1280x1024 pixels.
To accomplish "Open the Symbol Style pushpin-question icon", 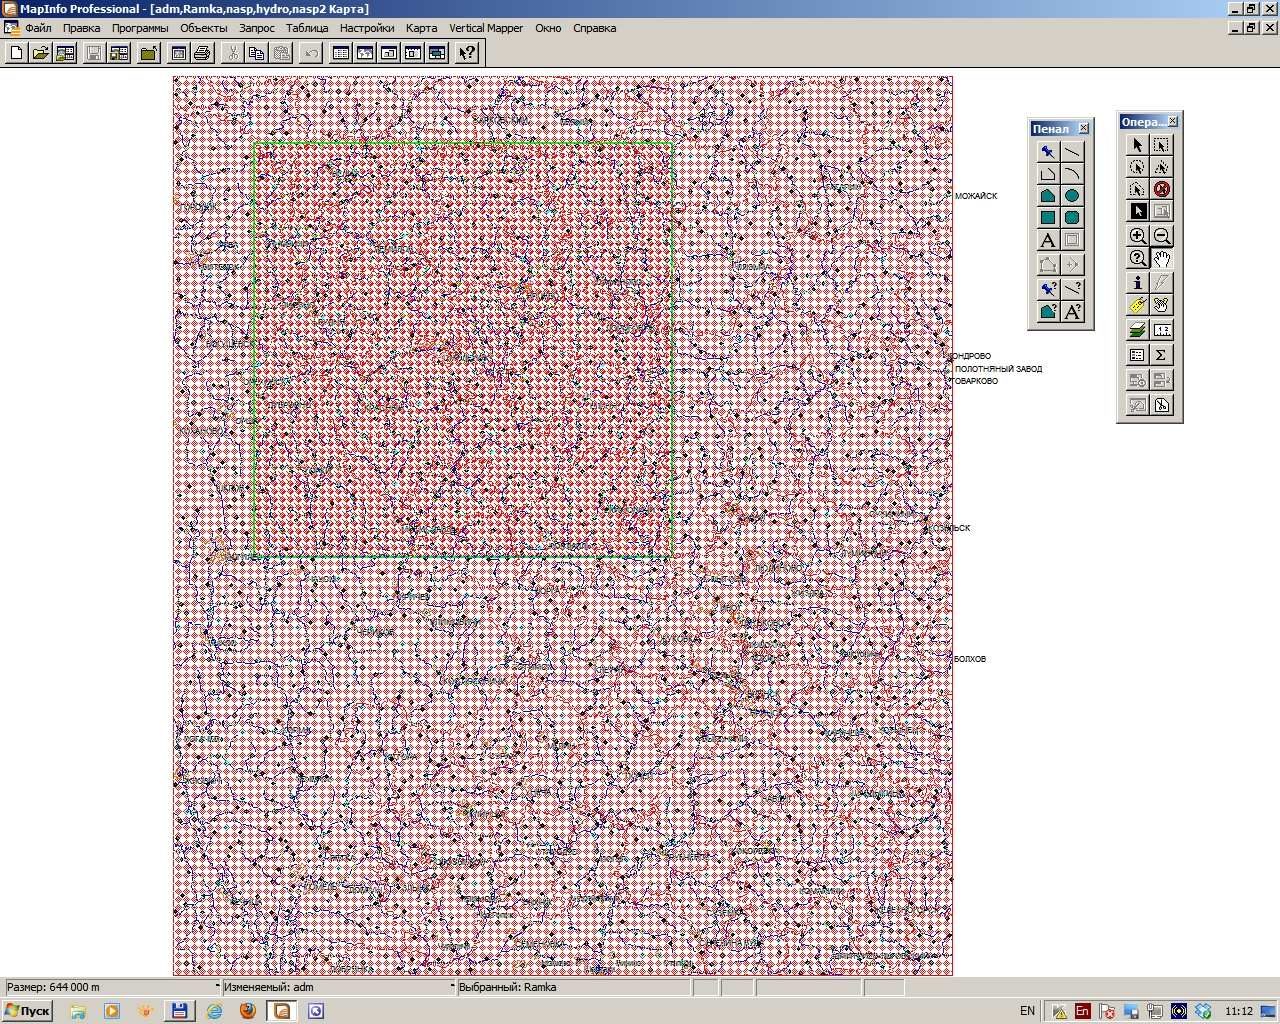I will click(x=1048, y=288).
